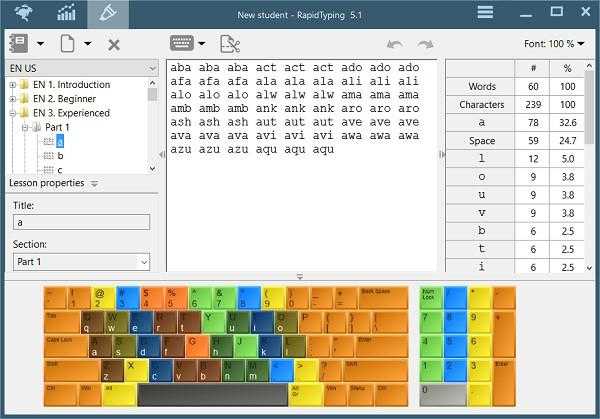
Task: Click the keyboard layout icon
Action: (x=181, y=44)
